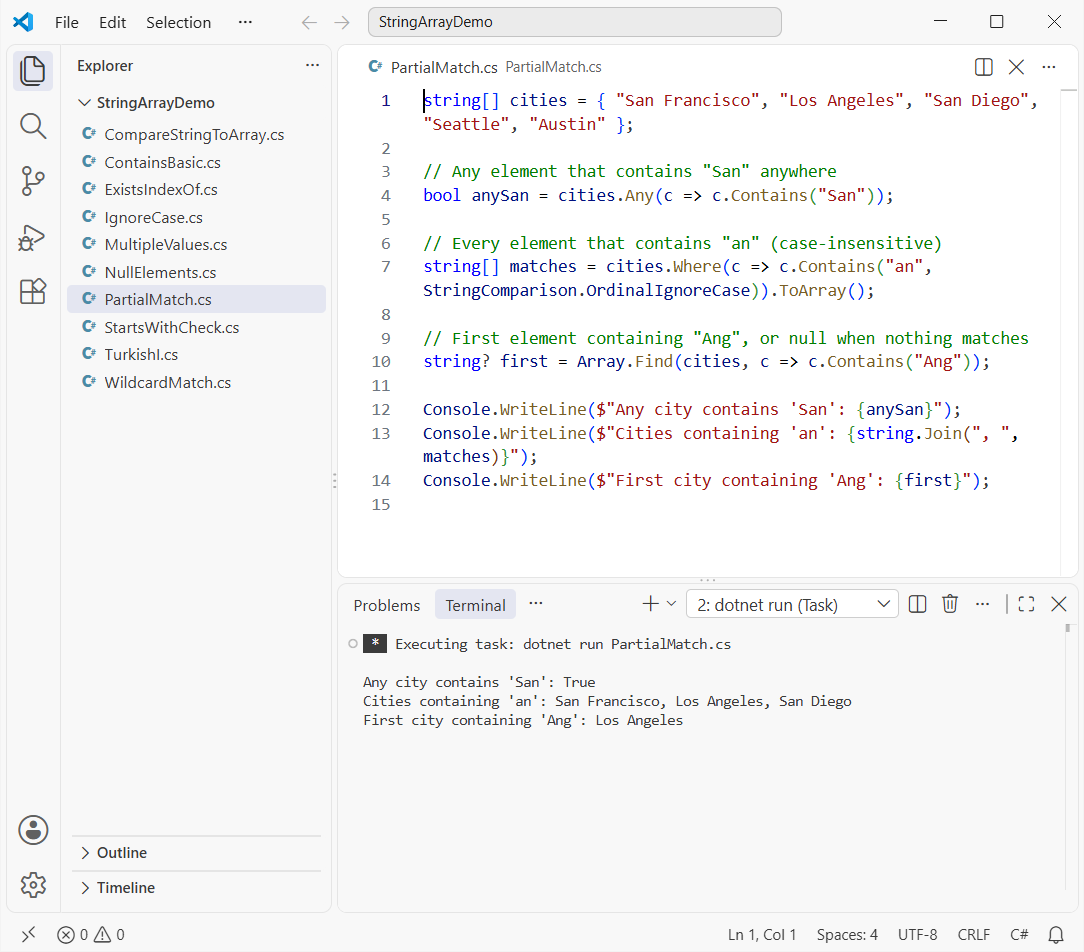Click the Explorer panel title
The height and width of the screenshot is (952, 1084).
pyautogui.click(x=105, y=66)
